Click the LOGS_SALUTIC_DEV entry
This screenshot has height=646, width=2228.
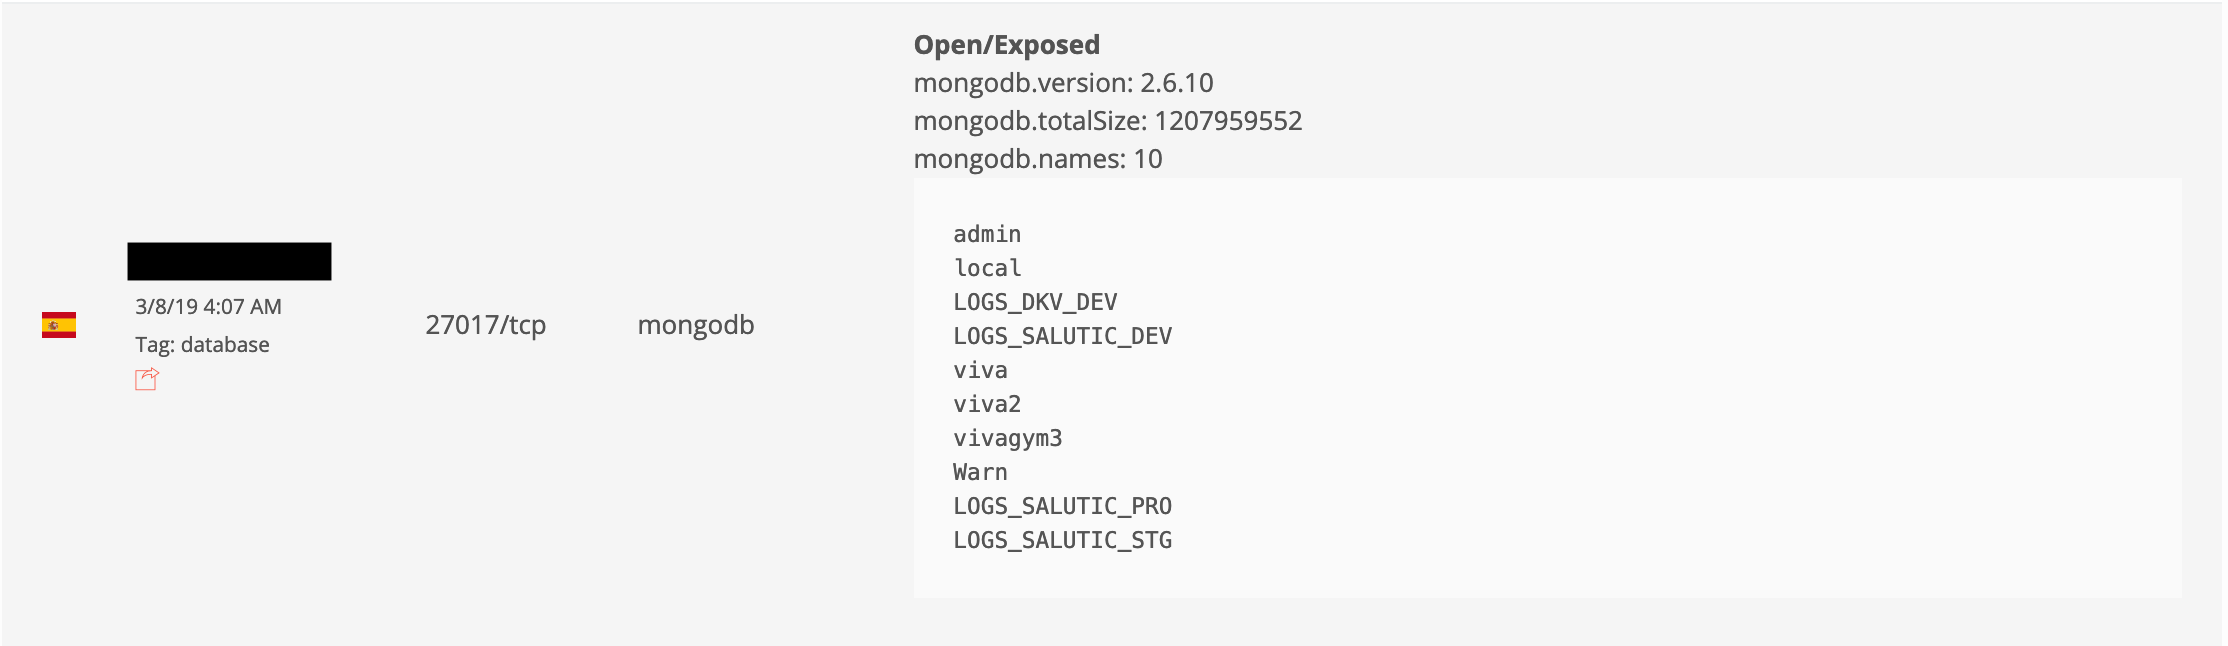[1062, 336]
